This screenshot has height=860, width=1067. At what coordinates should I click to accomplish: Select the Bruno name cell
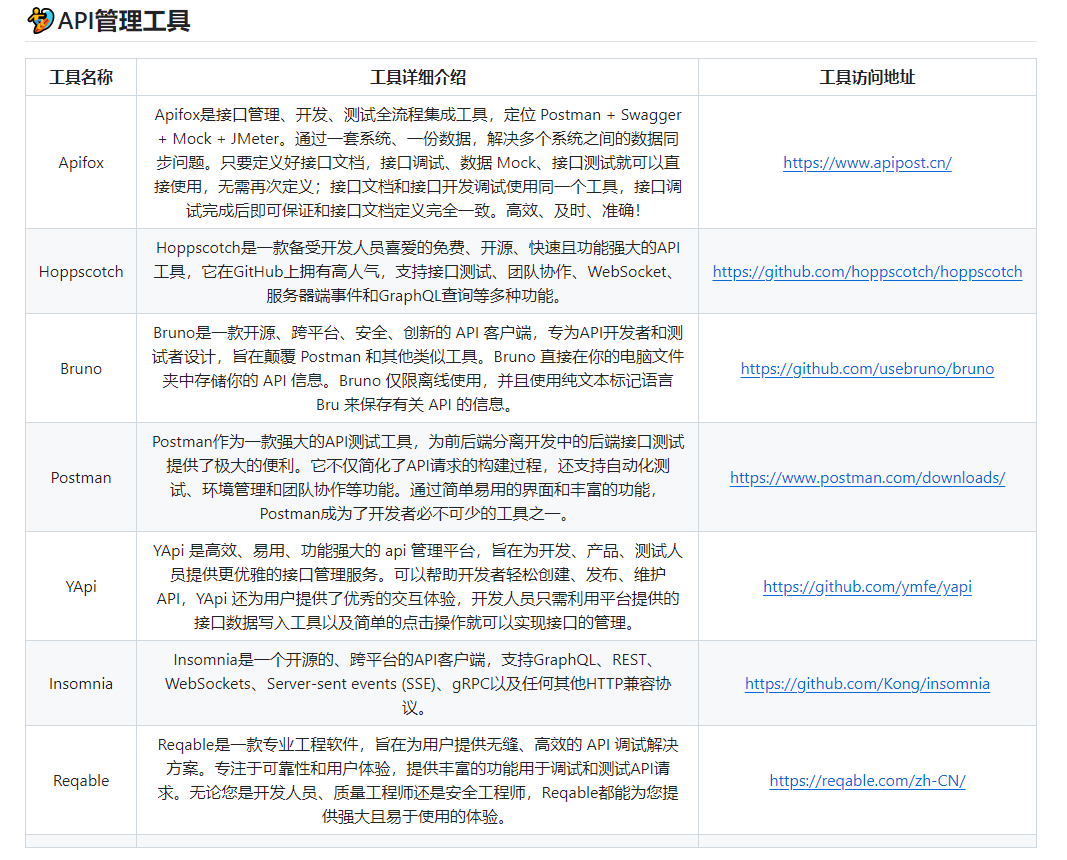point(81,368)
